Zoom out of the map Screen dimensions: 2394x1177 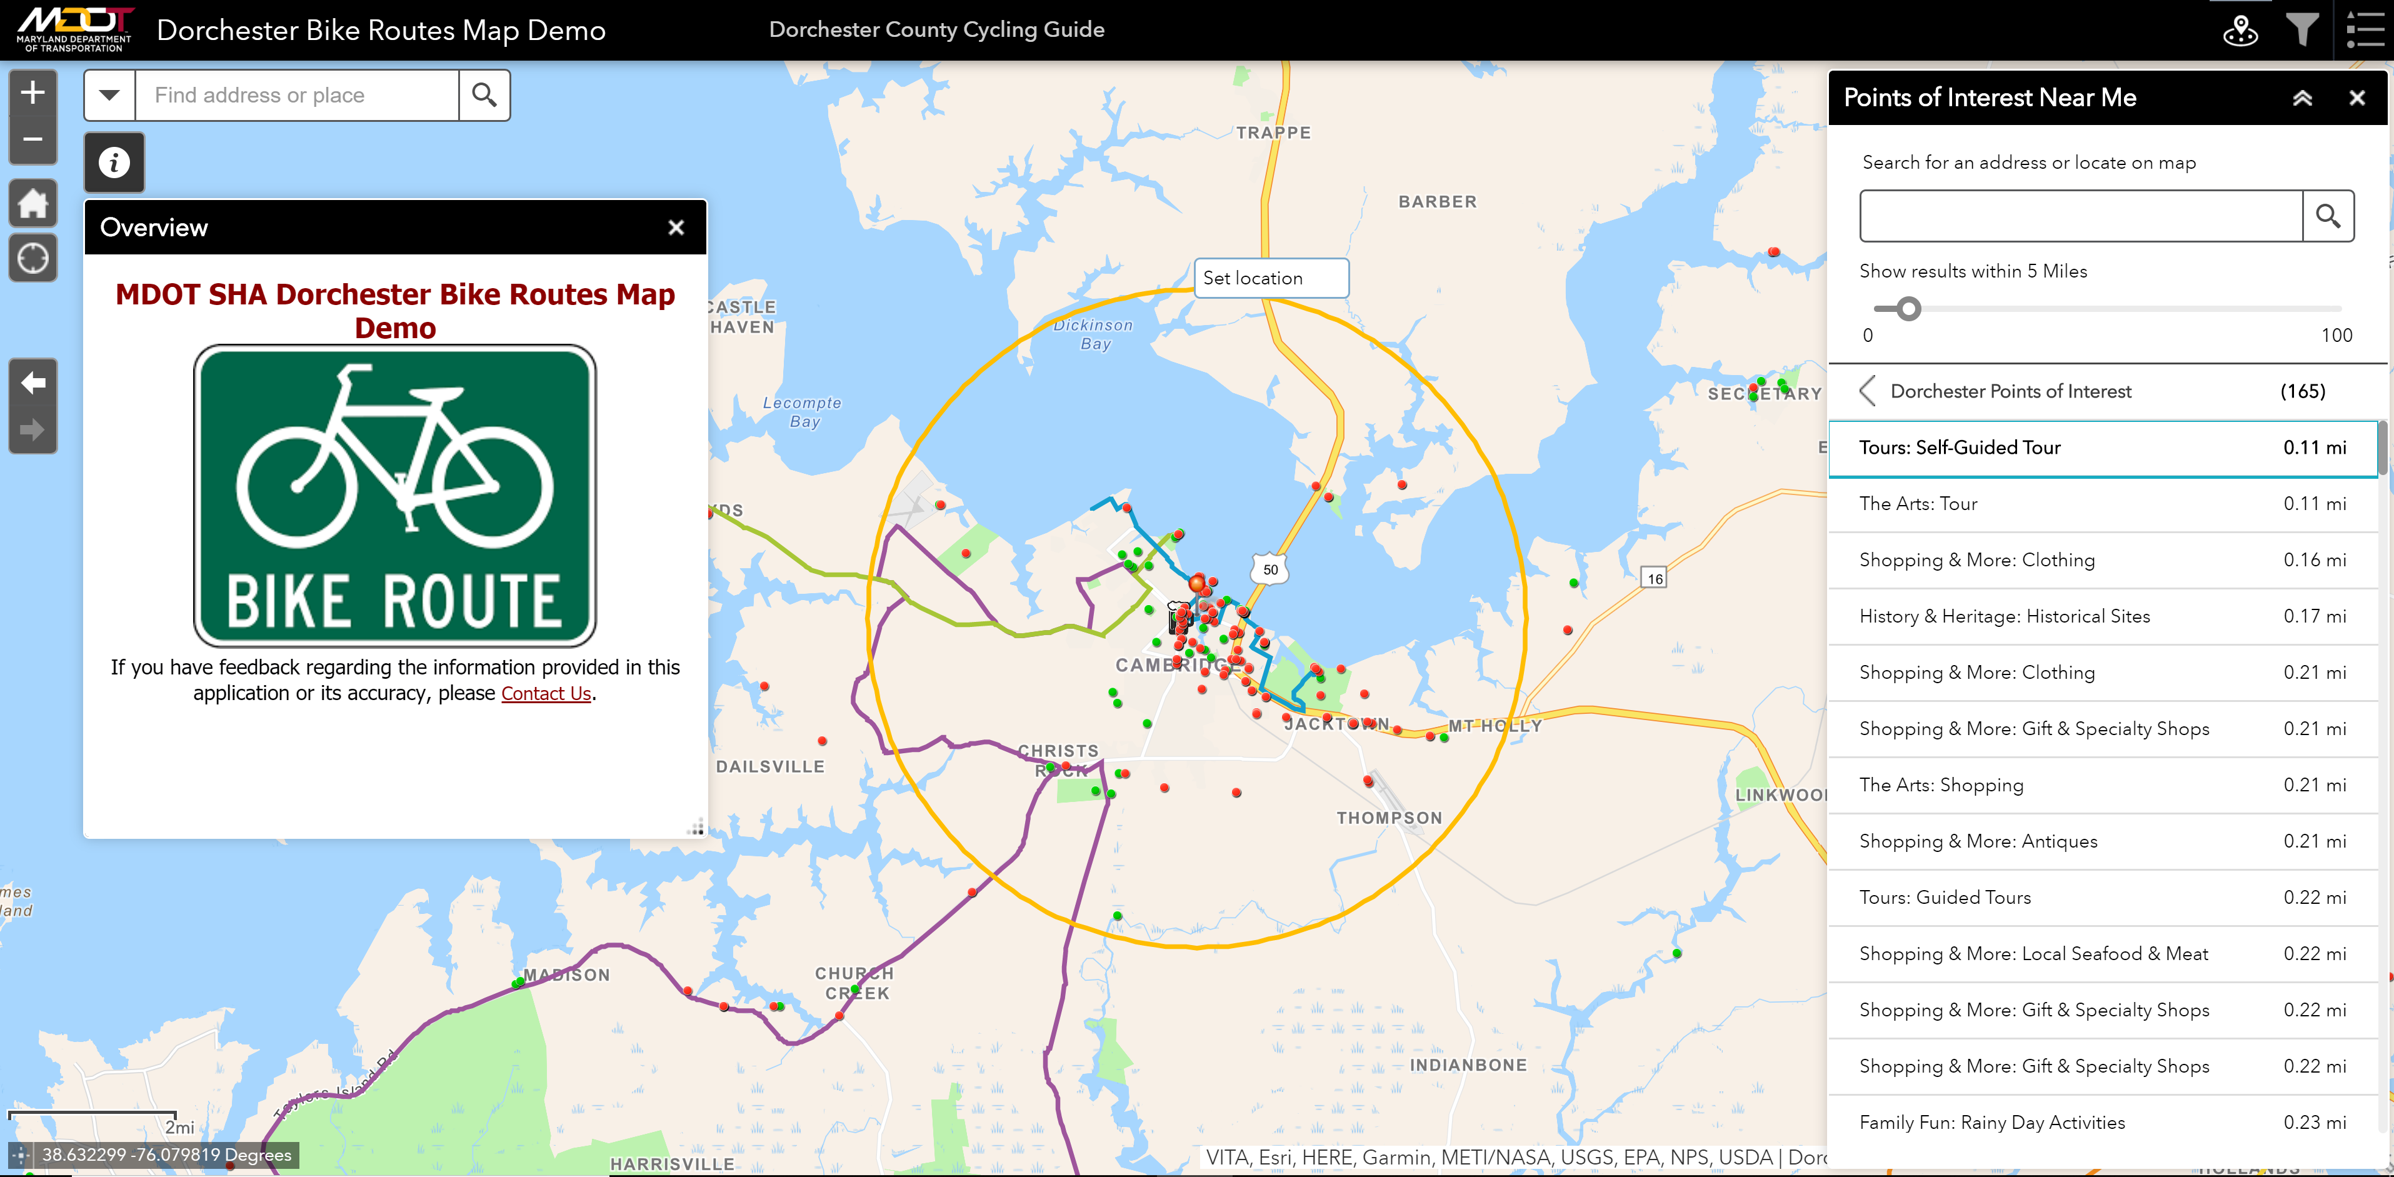click(x=33, y=141)
